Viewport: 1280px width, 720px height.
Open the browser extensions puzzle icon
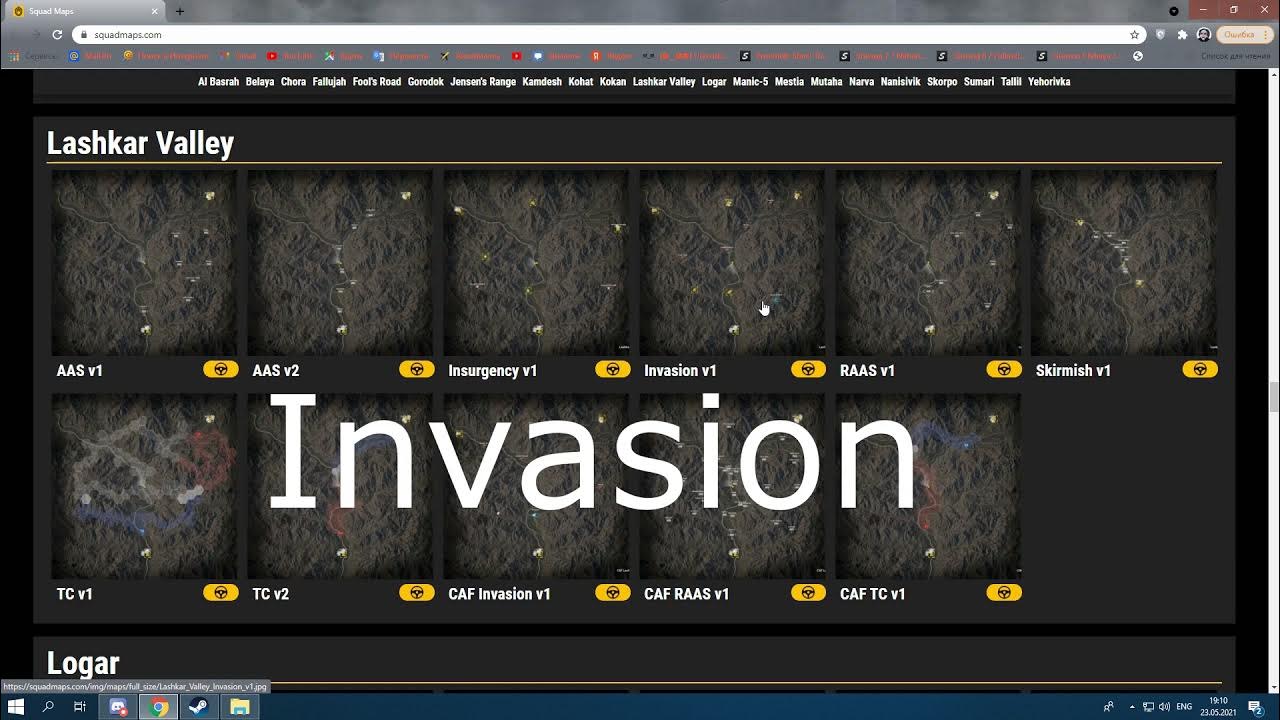[1182, 34]
